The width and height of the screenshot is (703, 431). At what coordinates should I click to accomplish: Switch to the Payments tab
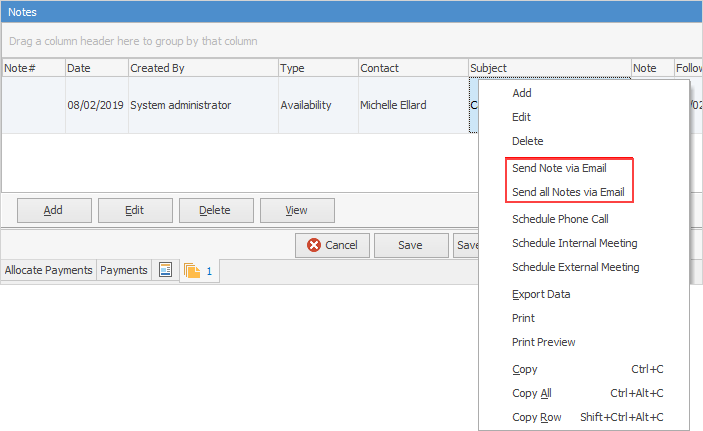click(124, 270)
